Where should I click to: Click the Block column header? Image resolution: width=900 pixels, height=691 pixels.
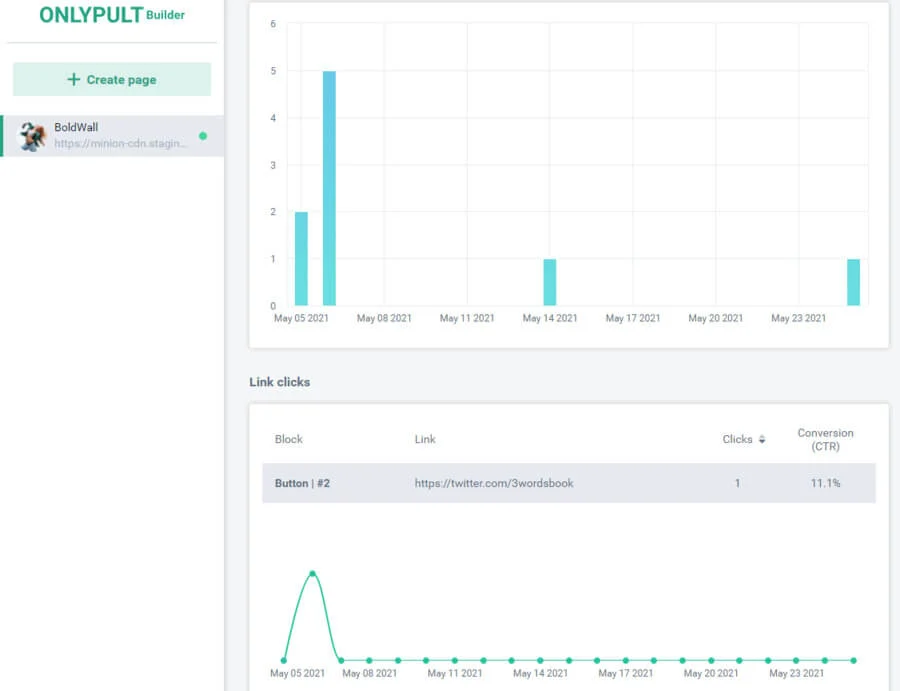point(288,439)
